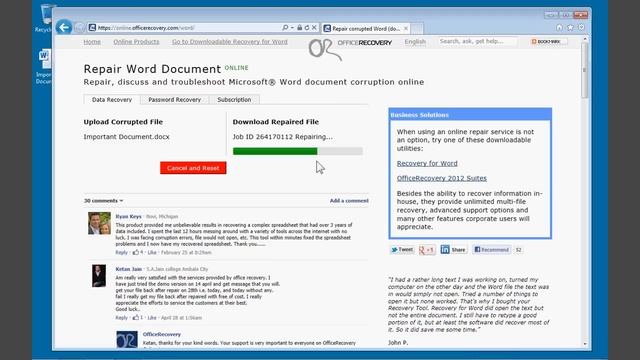This screenshot has height=360, width=640.
Task: Click the green repair progress bar
Action: (x=275, y=151)
